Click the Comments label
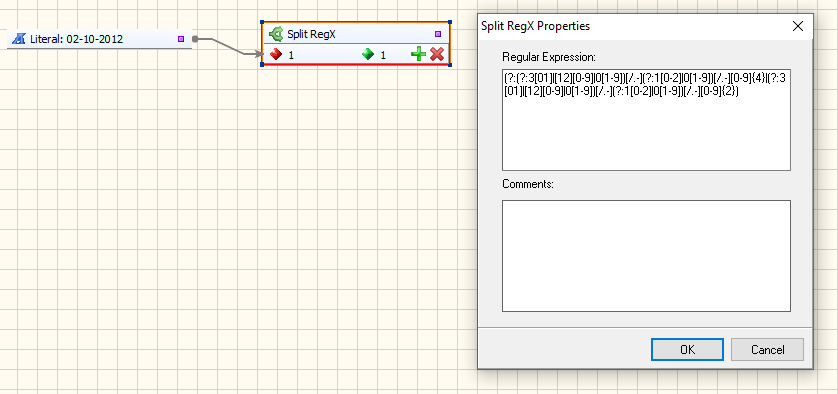This screenshot has width=838, height=394. coord(527,184)
